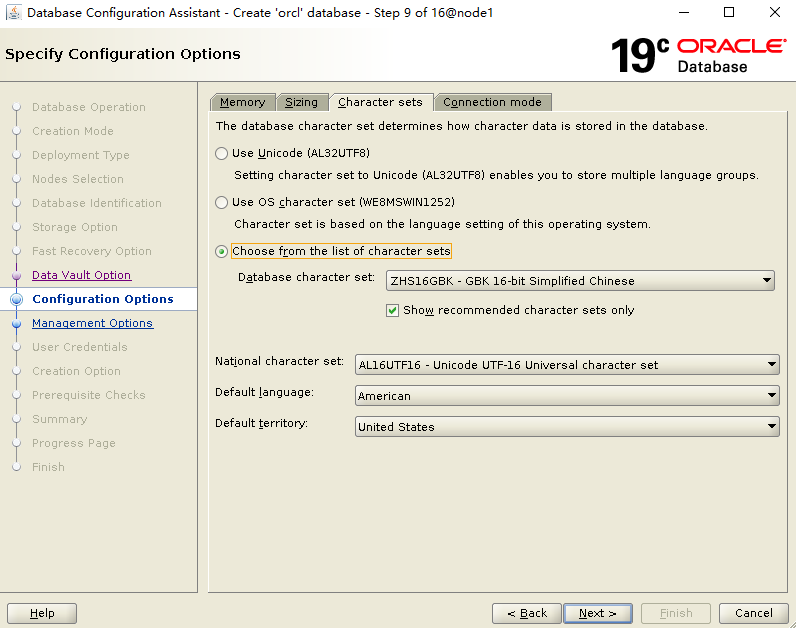This screenshot has height=628, width=796.
Task: Click the Summary step text
Action: (x=60, y=419)
